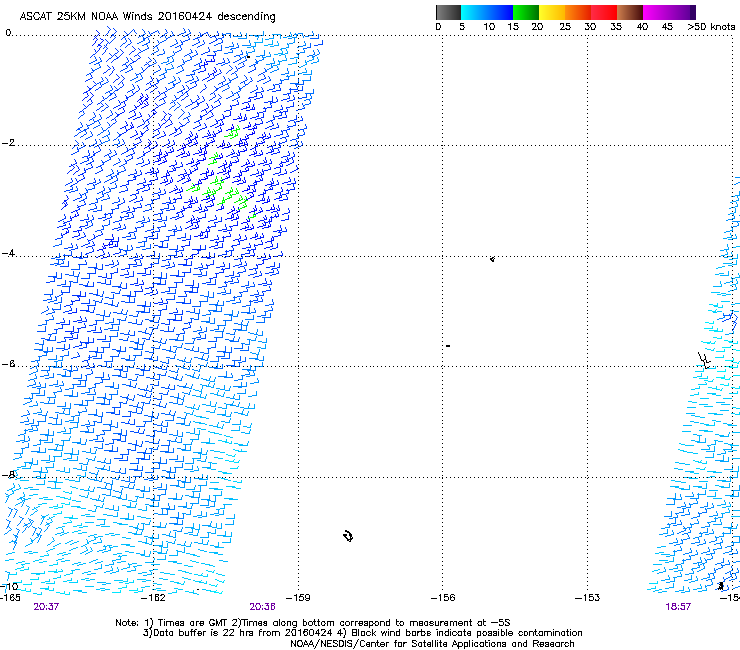
Task: Click the longitude label '-153'
Action: tap(588, 598)
